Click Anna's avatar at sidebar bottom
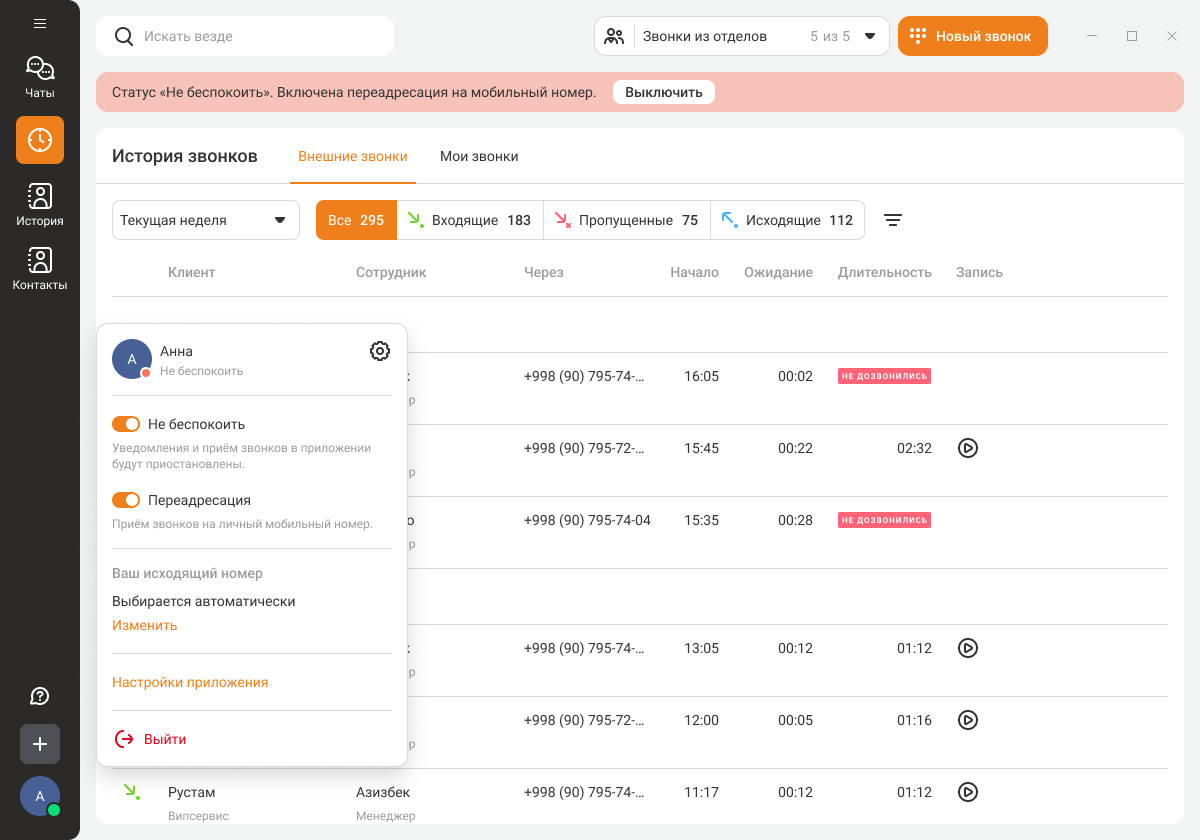 click(x=40, y=796)
